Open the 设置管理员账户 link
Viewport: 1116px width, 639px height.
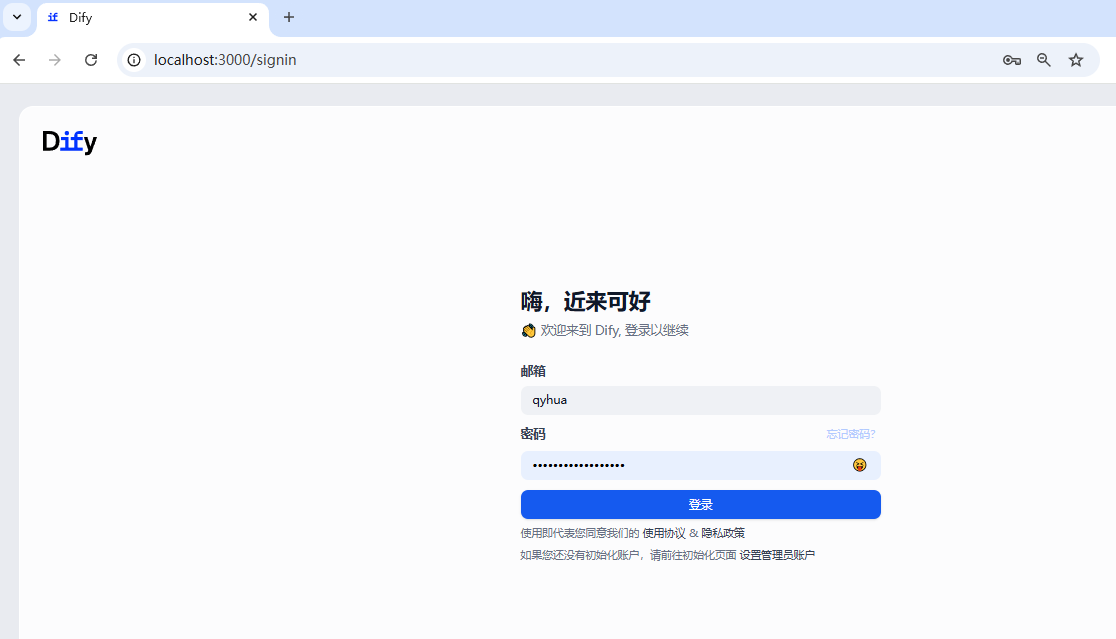tap(777, 555)
